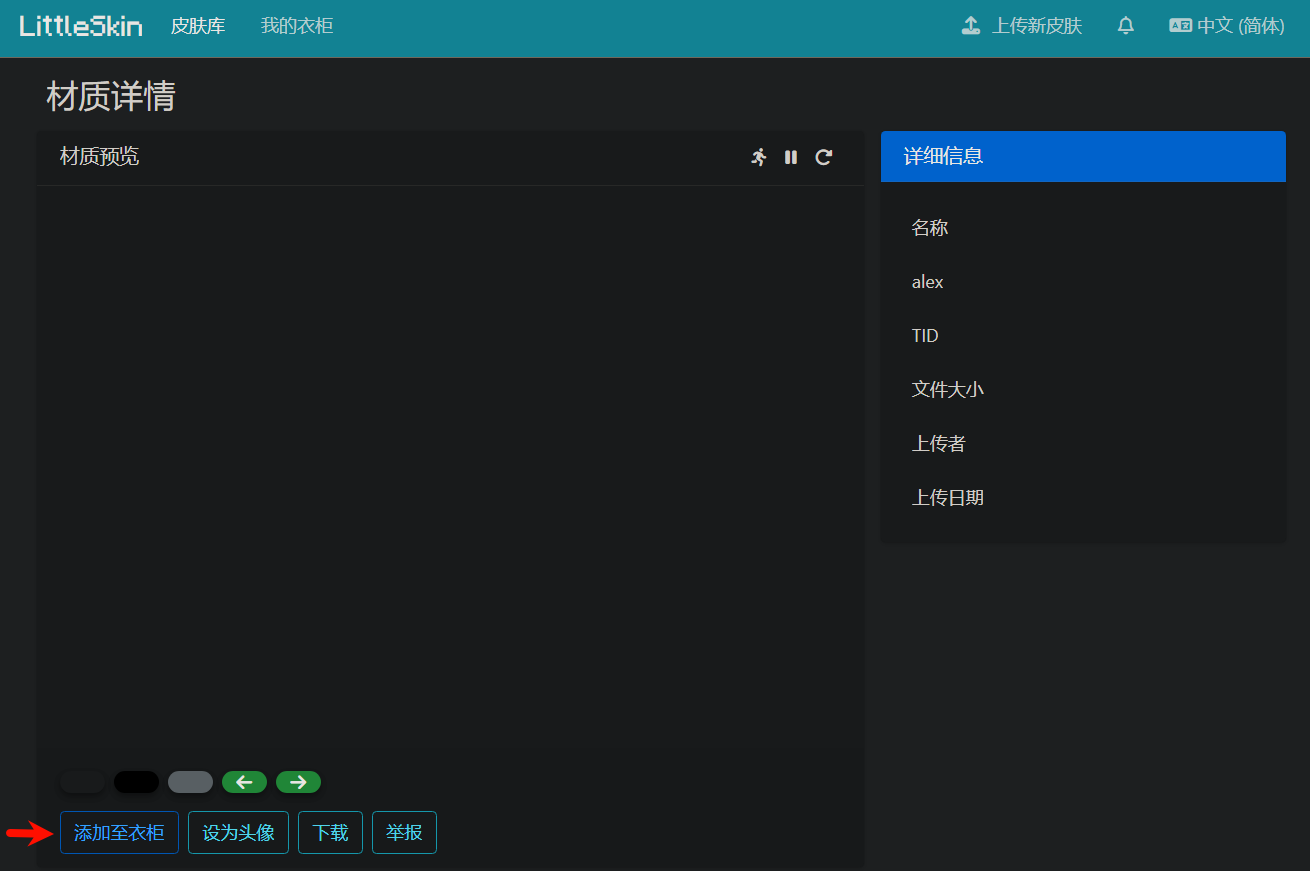The width and height of the screenshot is (1310, 871).
Task: Click the upload icon beside 上传新皮肤
Action: 970,26
